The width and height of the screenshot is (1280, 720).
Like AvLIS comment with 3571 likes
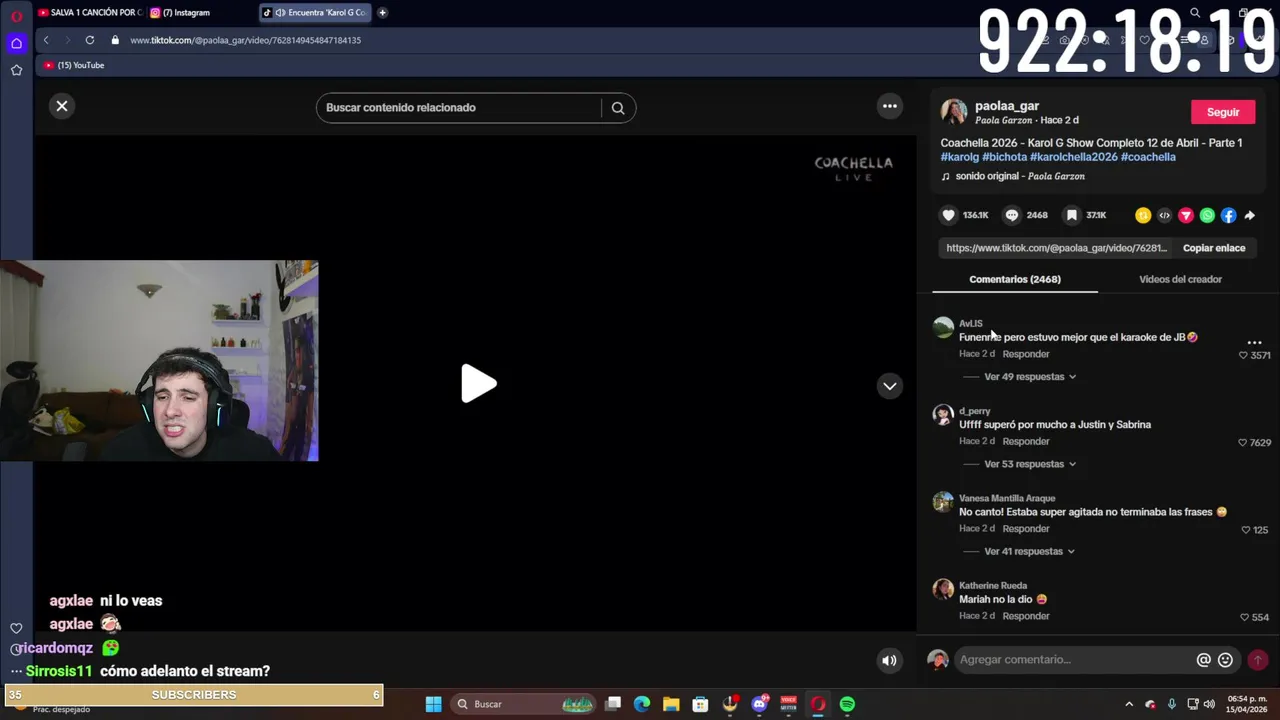pos(1244,355)
